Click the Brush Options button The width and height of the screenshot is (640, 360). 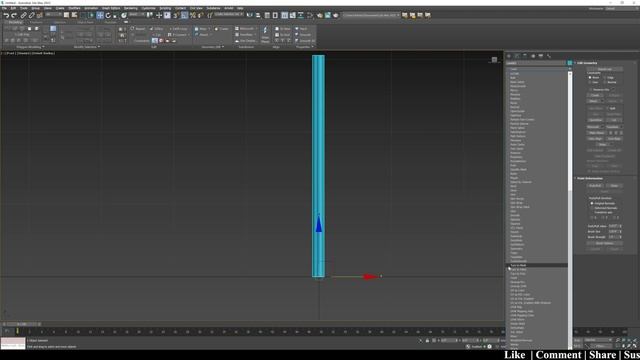coord(605,243)
